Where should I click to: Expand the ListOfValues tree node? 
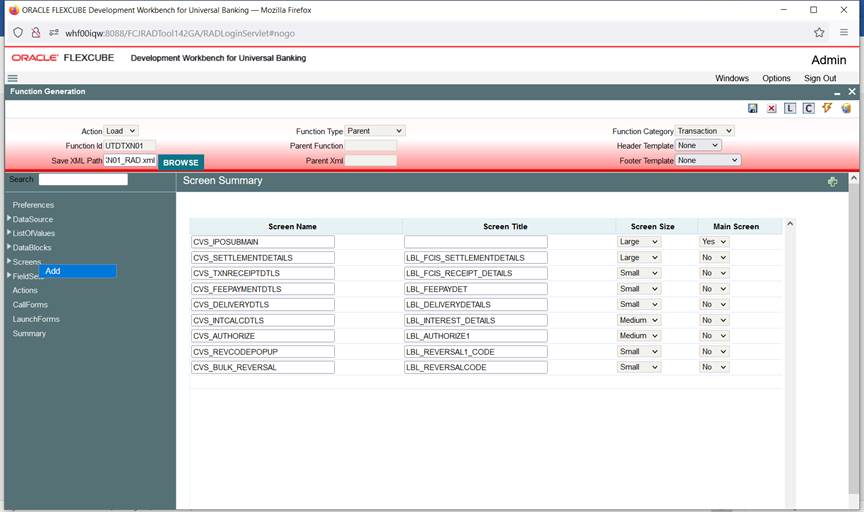(9, 233)
